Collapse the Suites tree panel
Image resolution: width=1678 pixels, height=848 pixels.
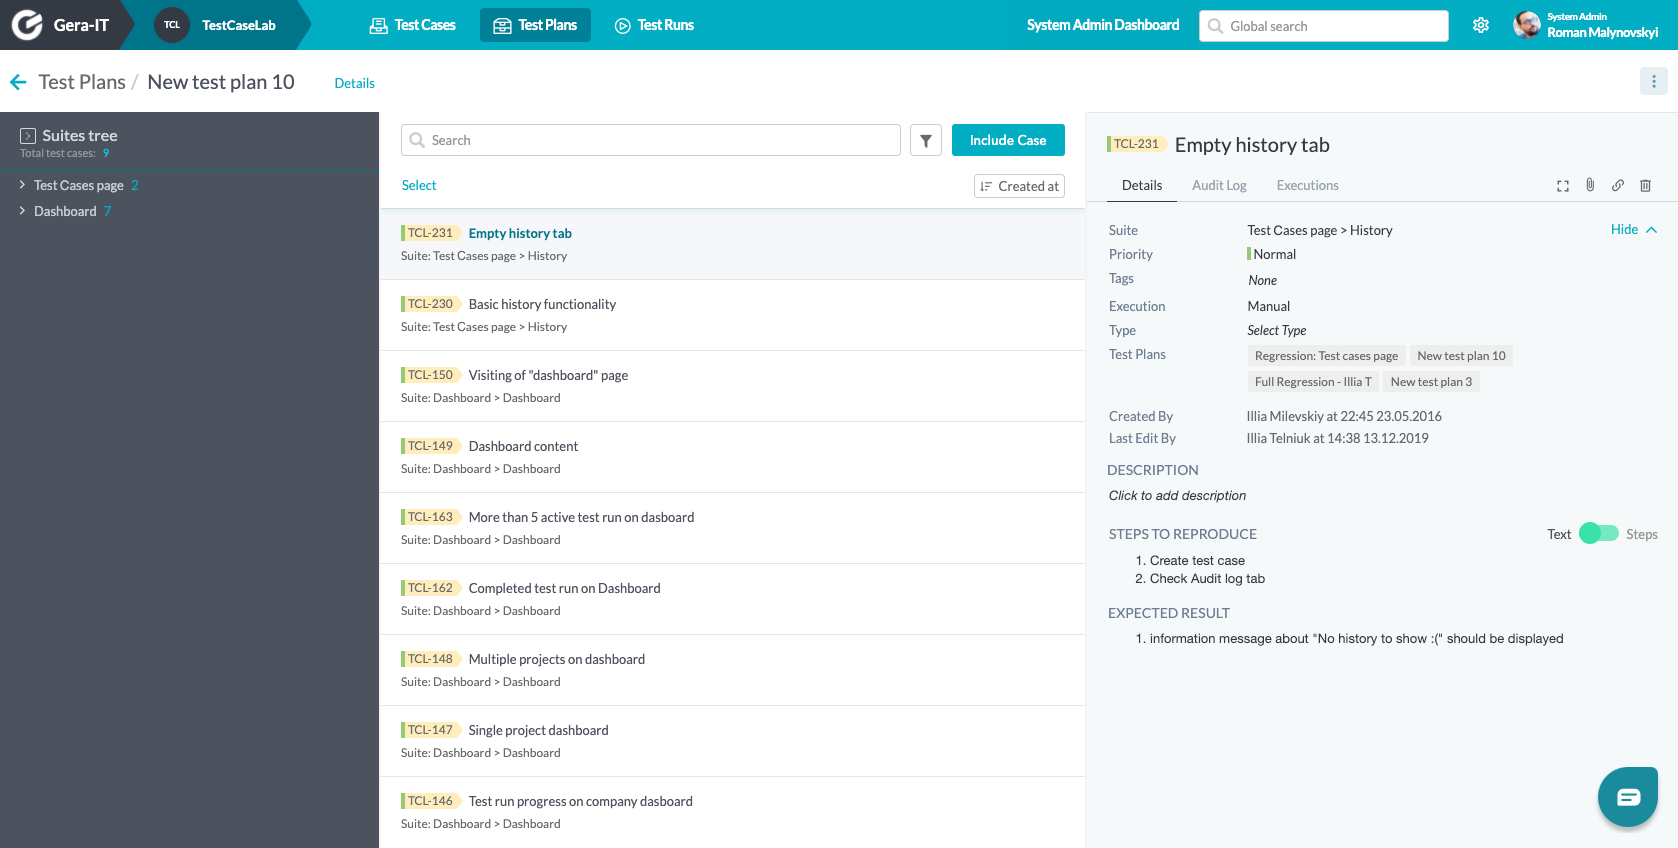pyautogui.click(x=28, y=136)
